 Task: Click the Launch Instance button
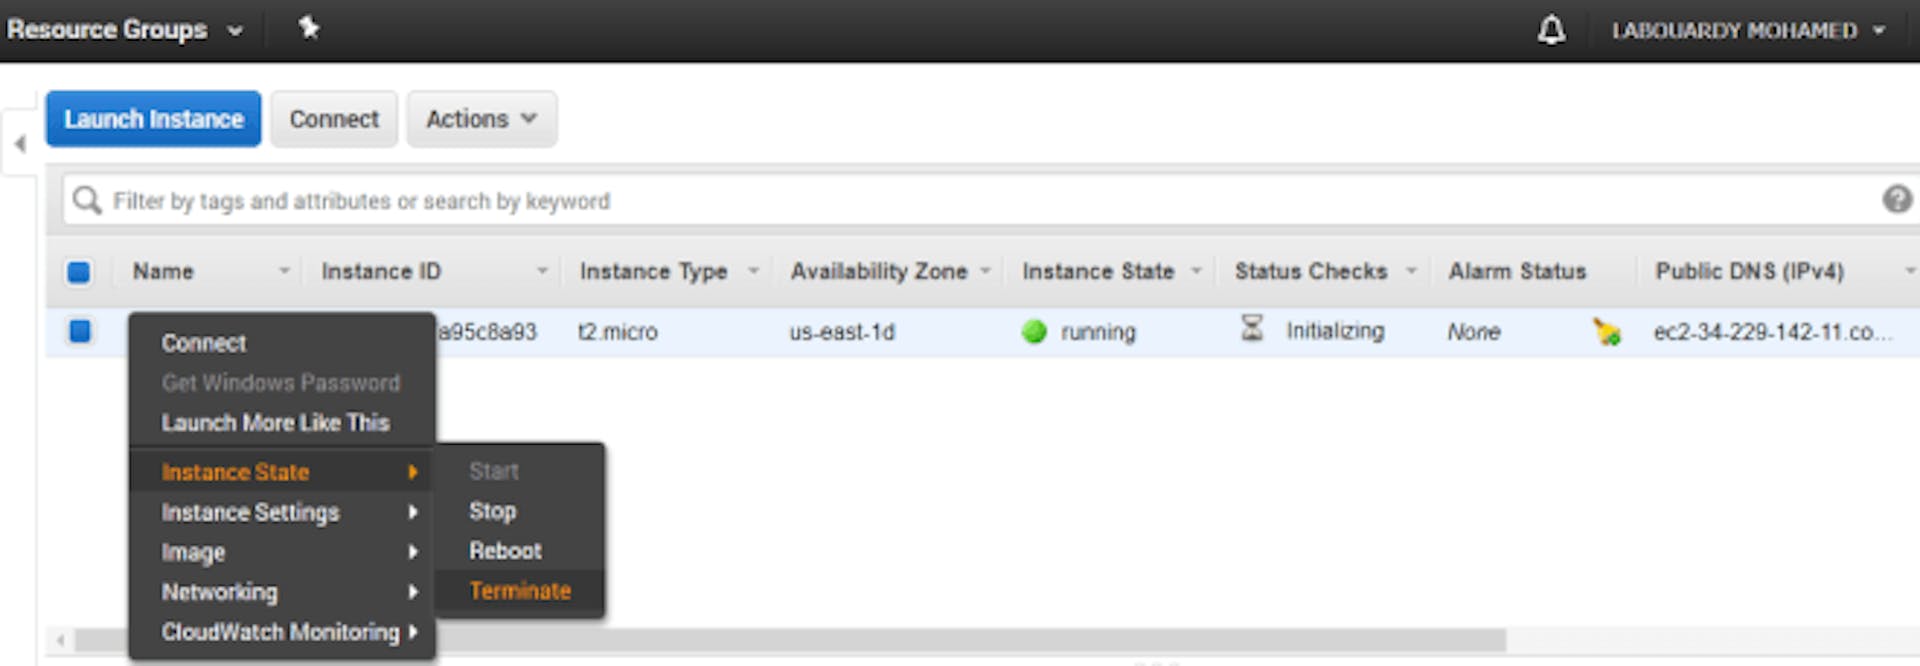(154, 119)
